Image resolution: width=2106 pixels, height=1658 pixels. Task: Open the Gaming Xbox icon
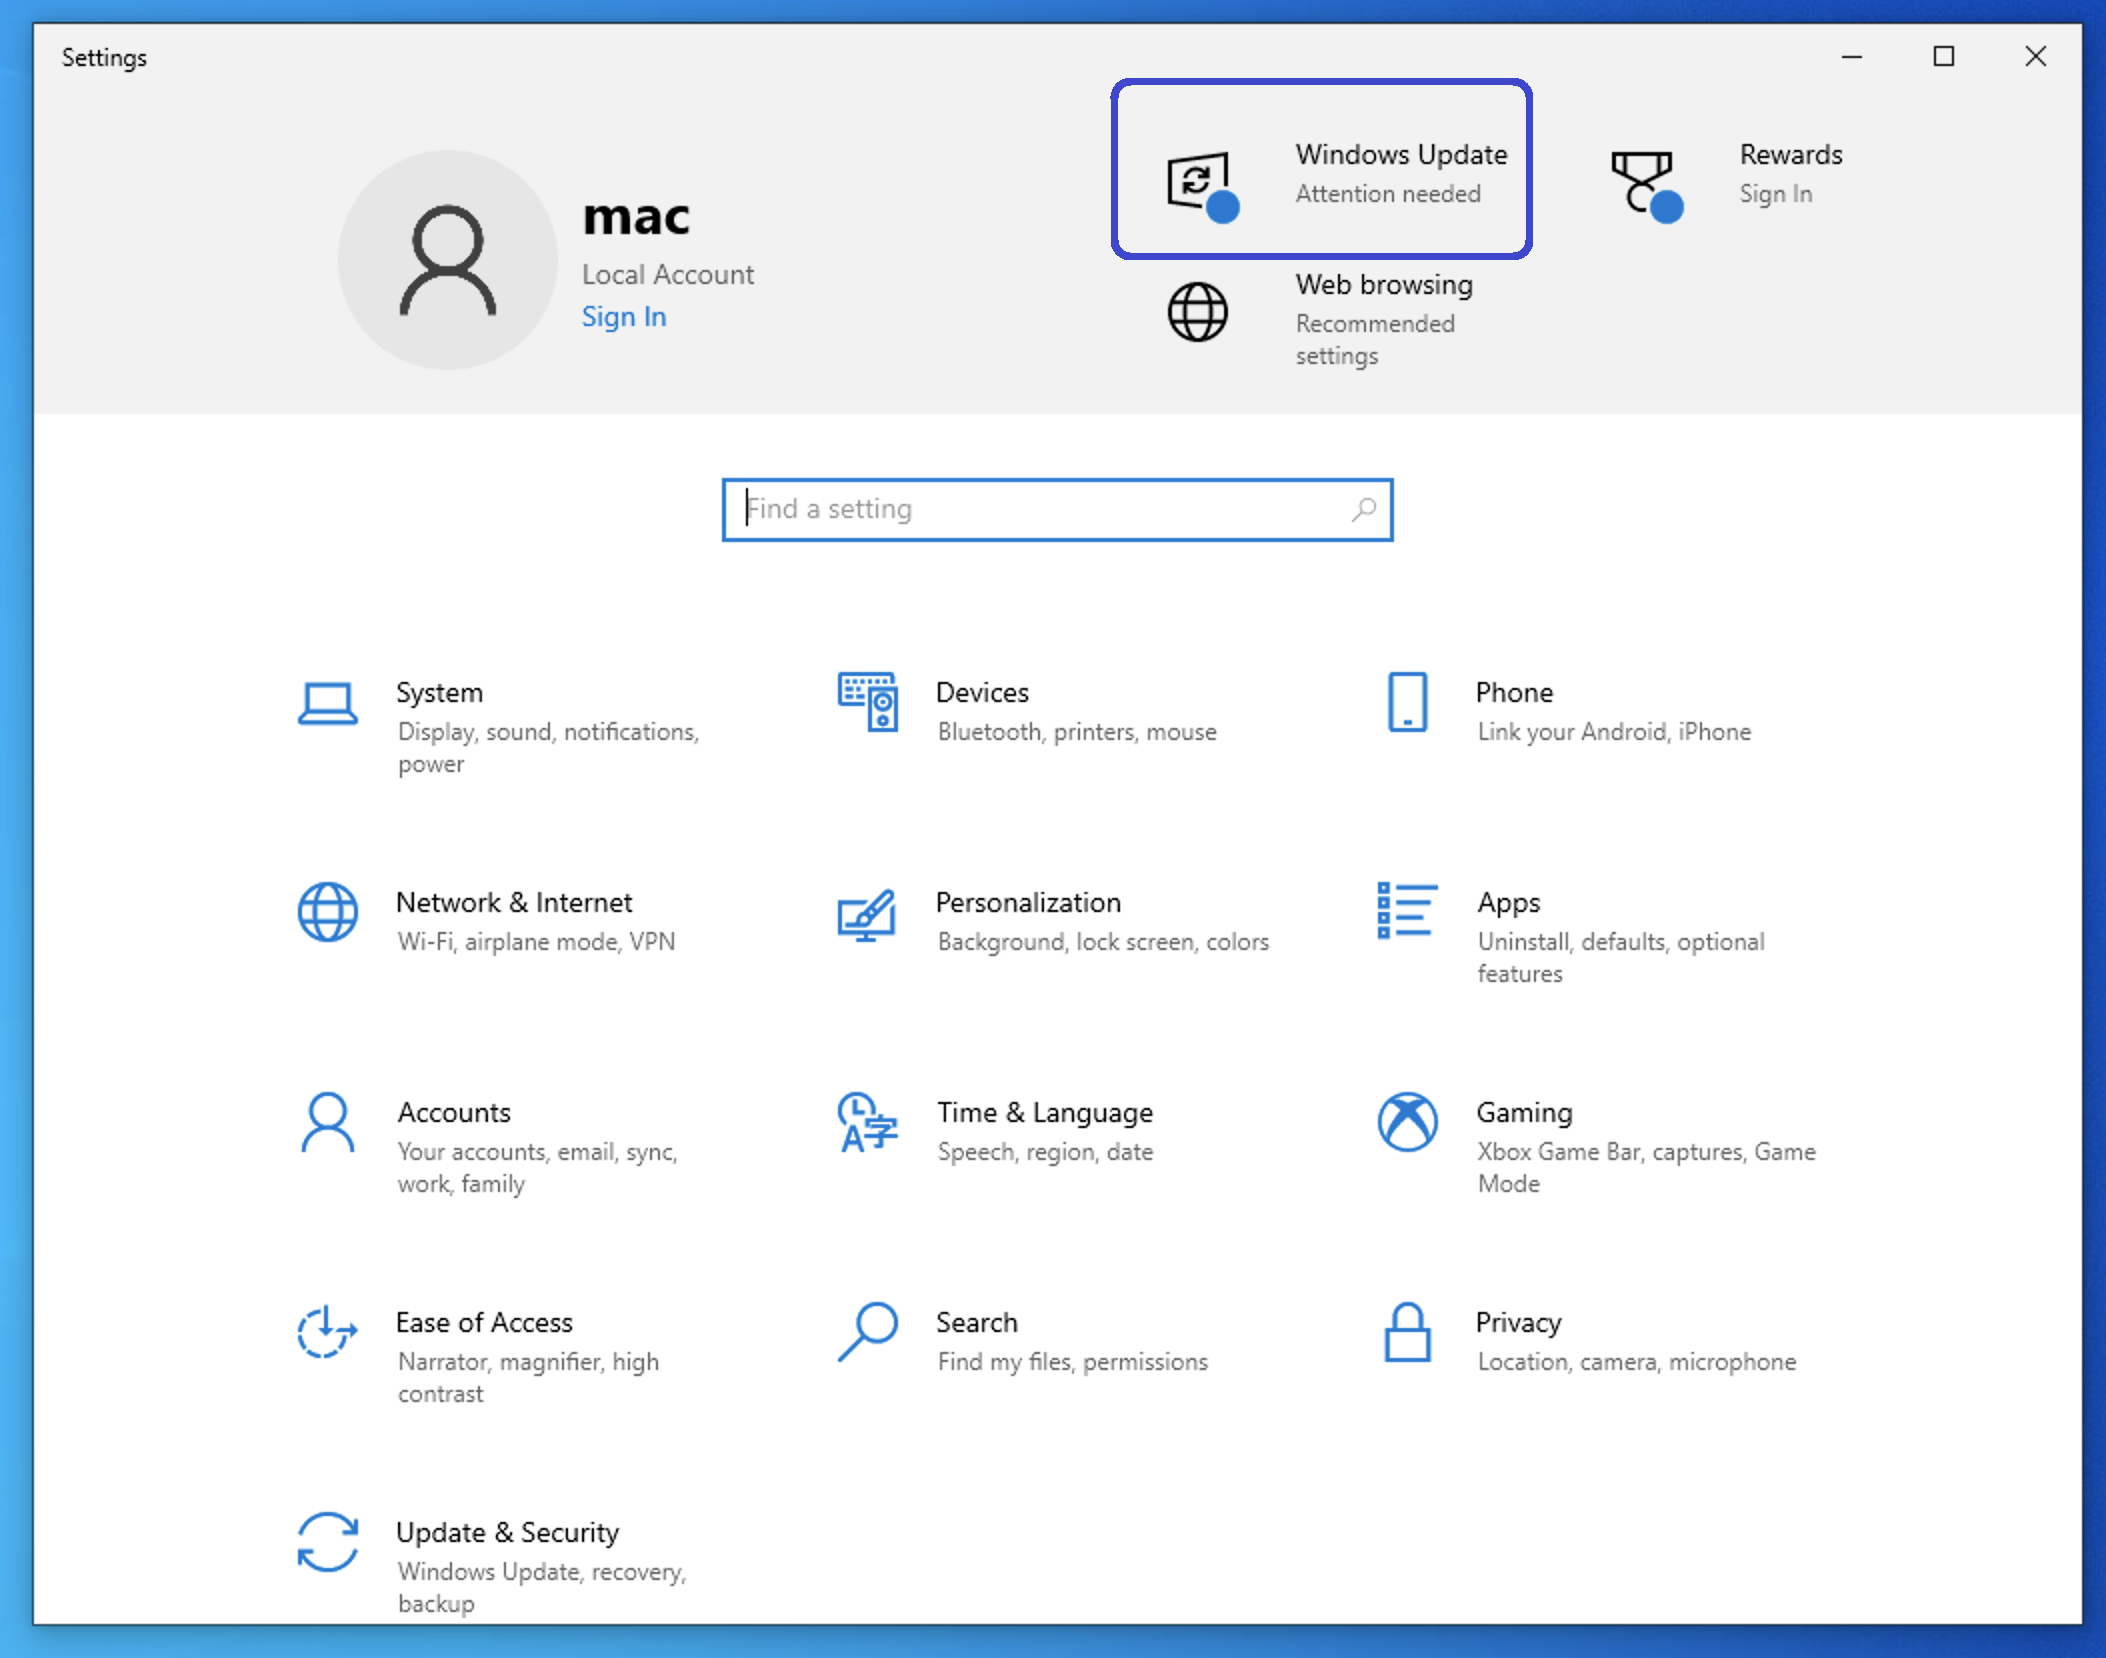pos(1407,1122)
